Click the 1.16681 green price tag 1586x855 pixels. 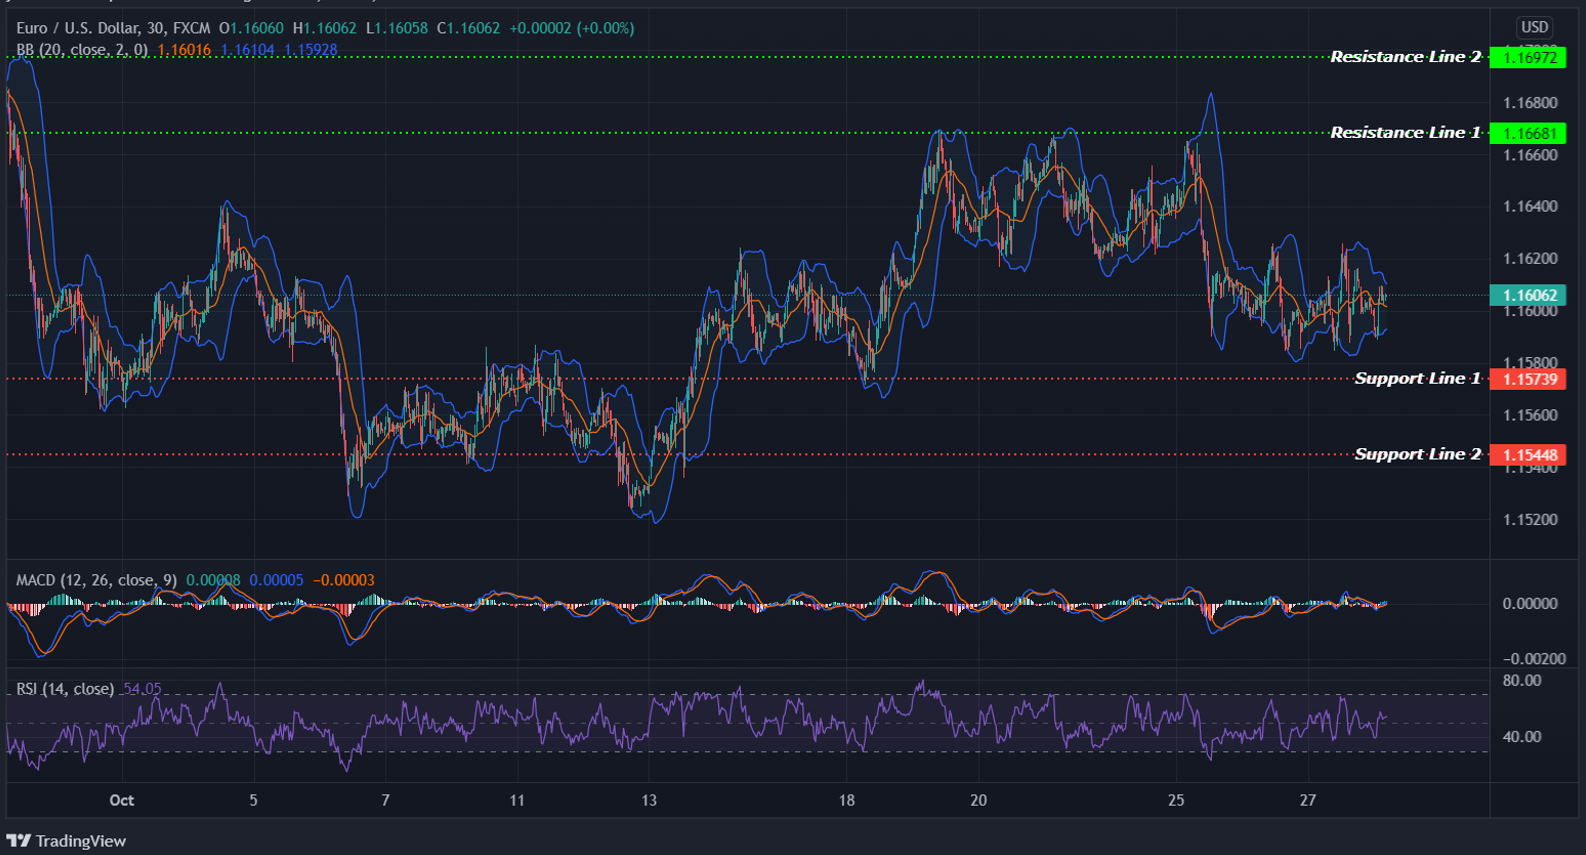(x=1528, y=133)
